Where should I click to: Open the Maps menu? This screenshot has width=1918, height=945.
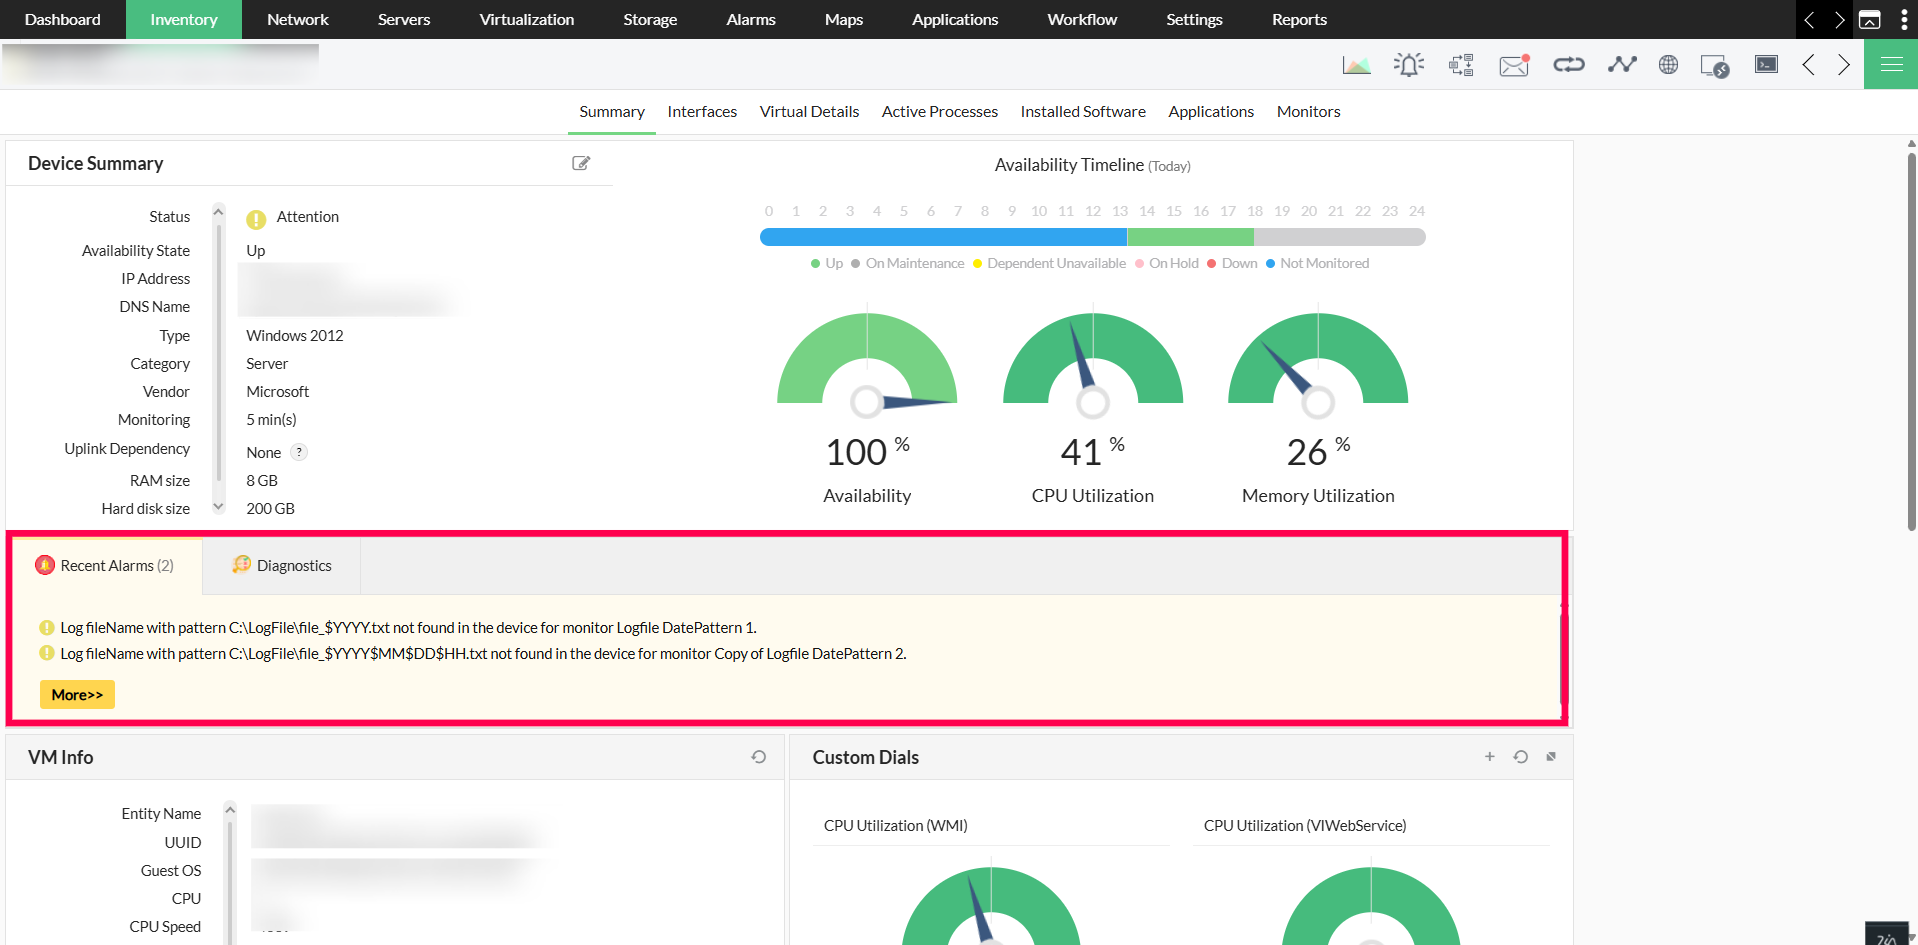pyautogui.click(x=844, y=20)
